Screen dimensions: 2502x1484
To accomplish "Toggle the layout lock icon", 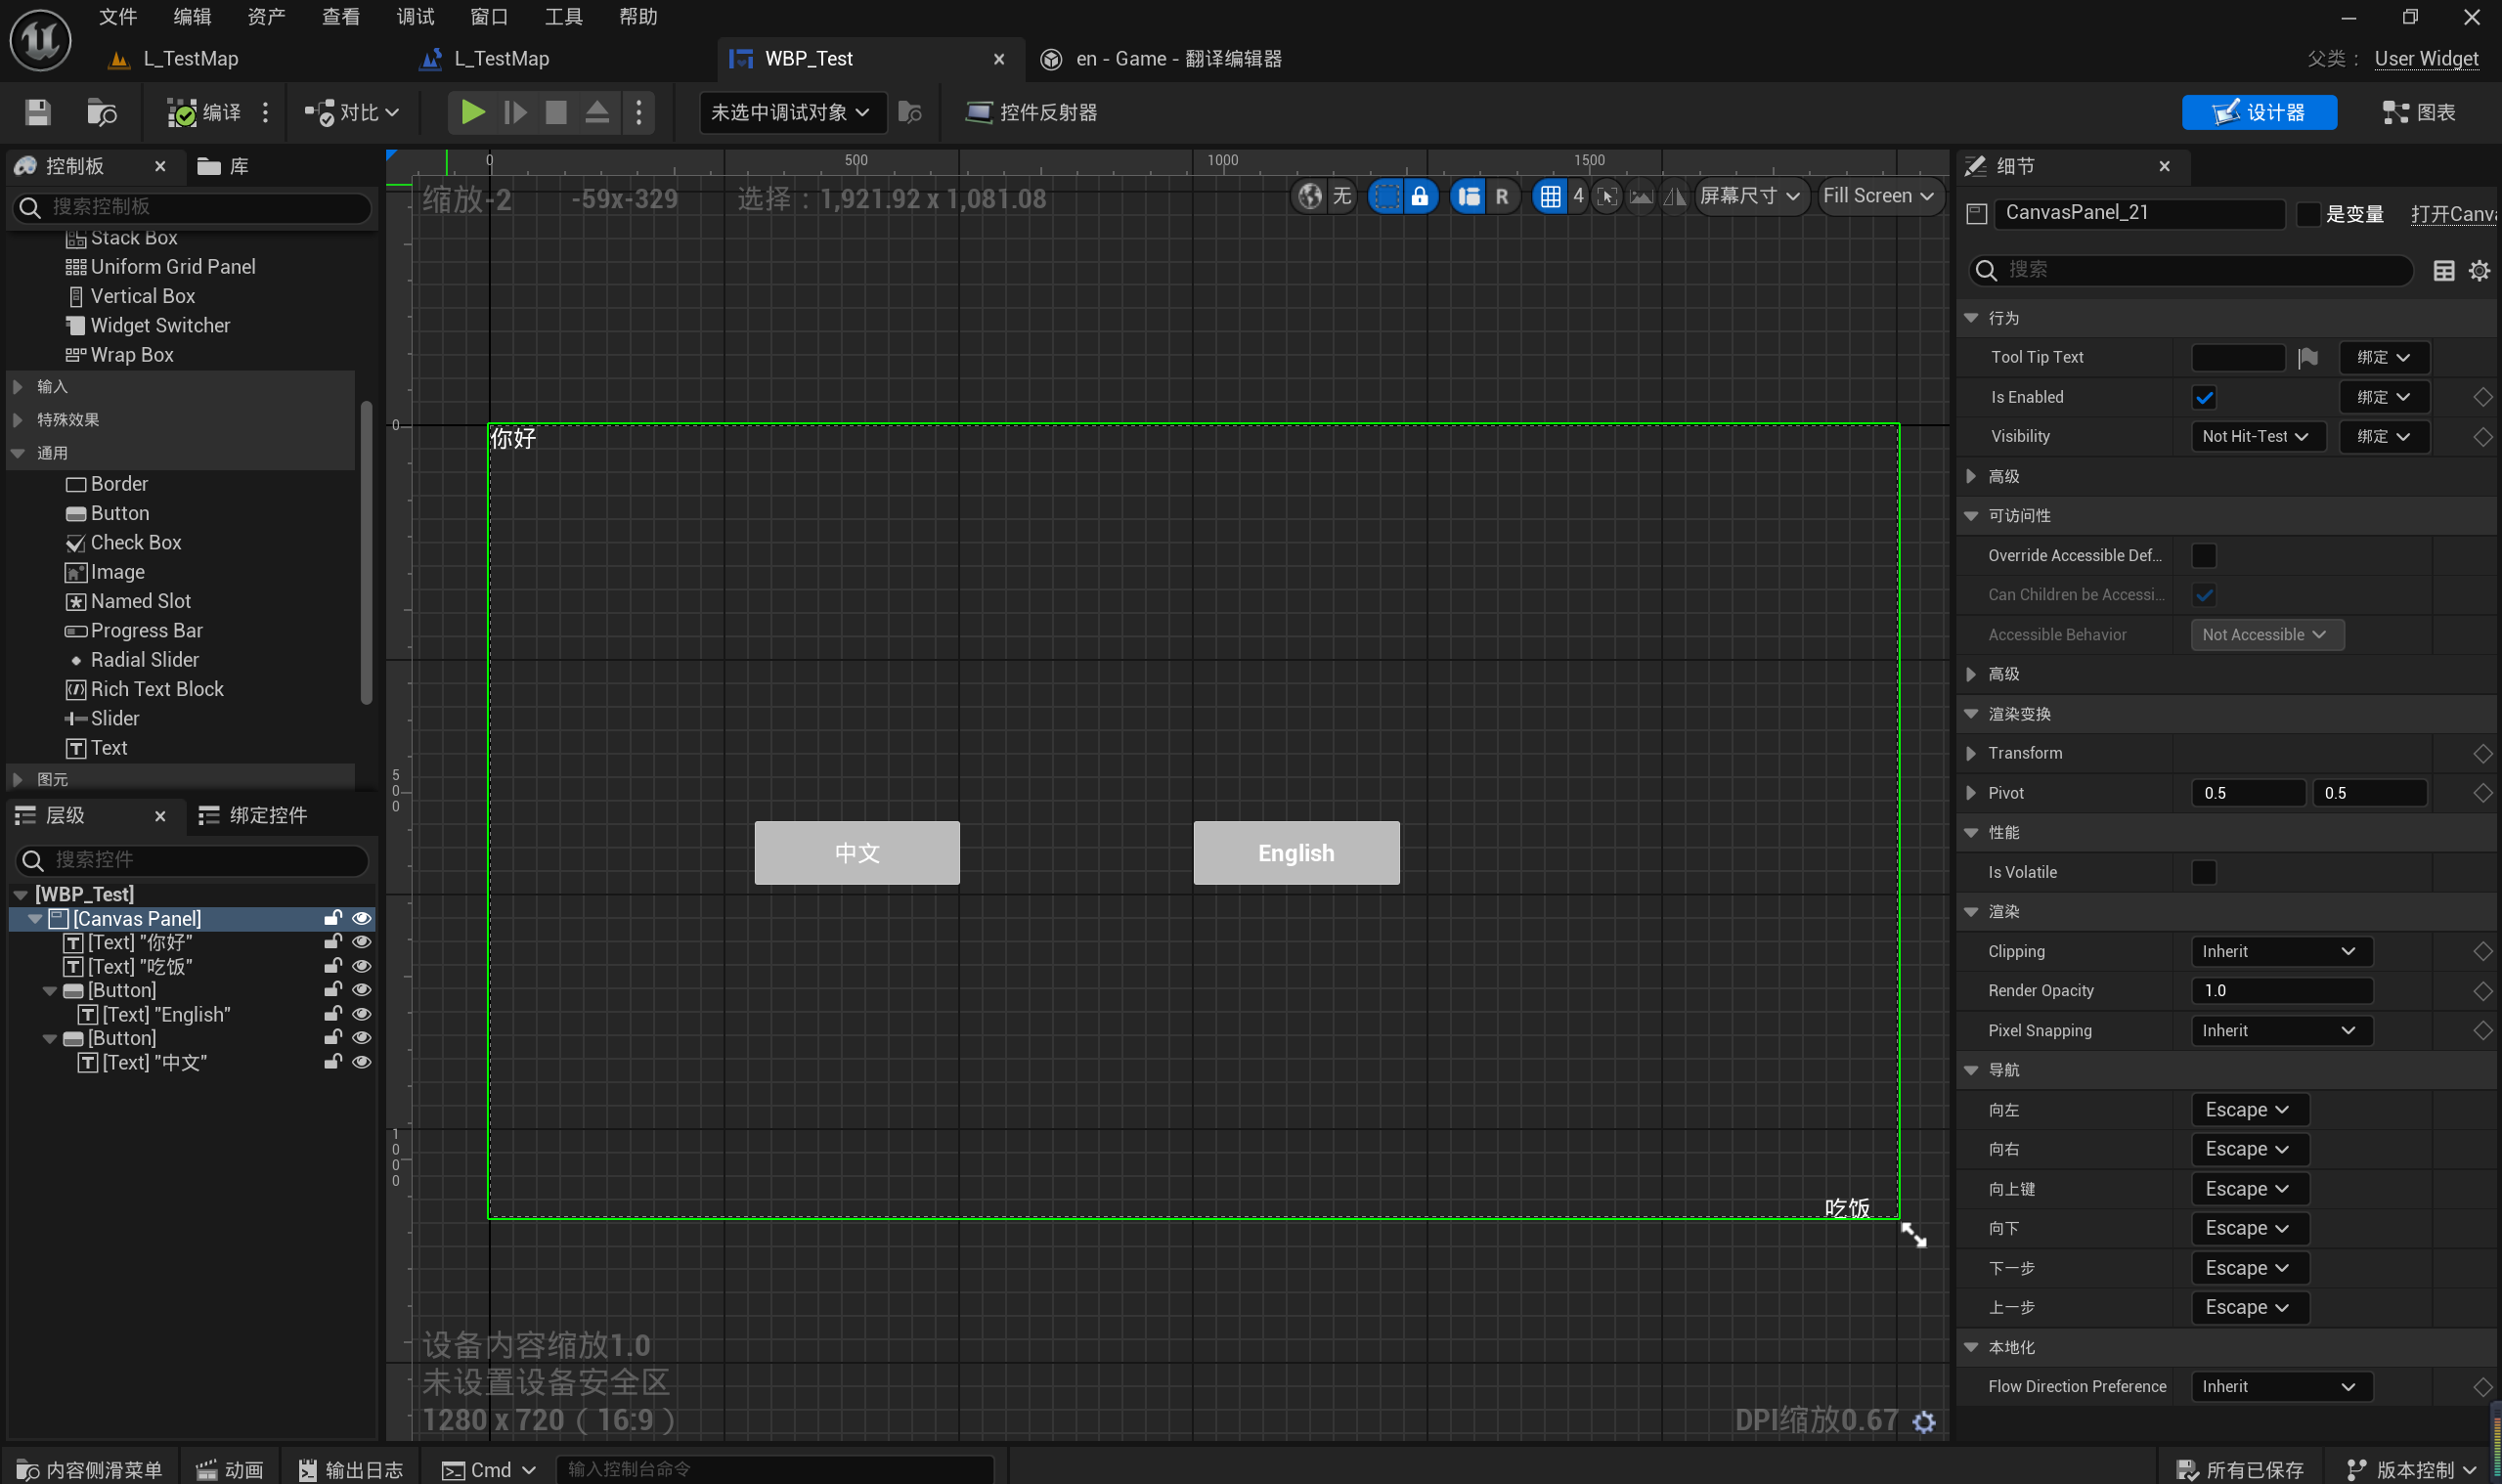I will (1419, 196).
